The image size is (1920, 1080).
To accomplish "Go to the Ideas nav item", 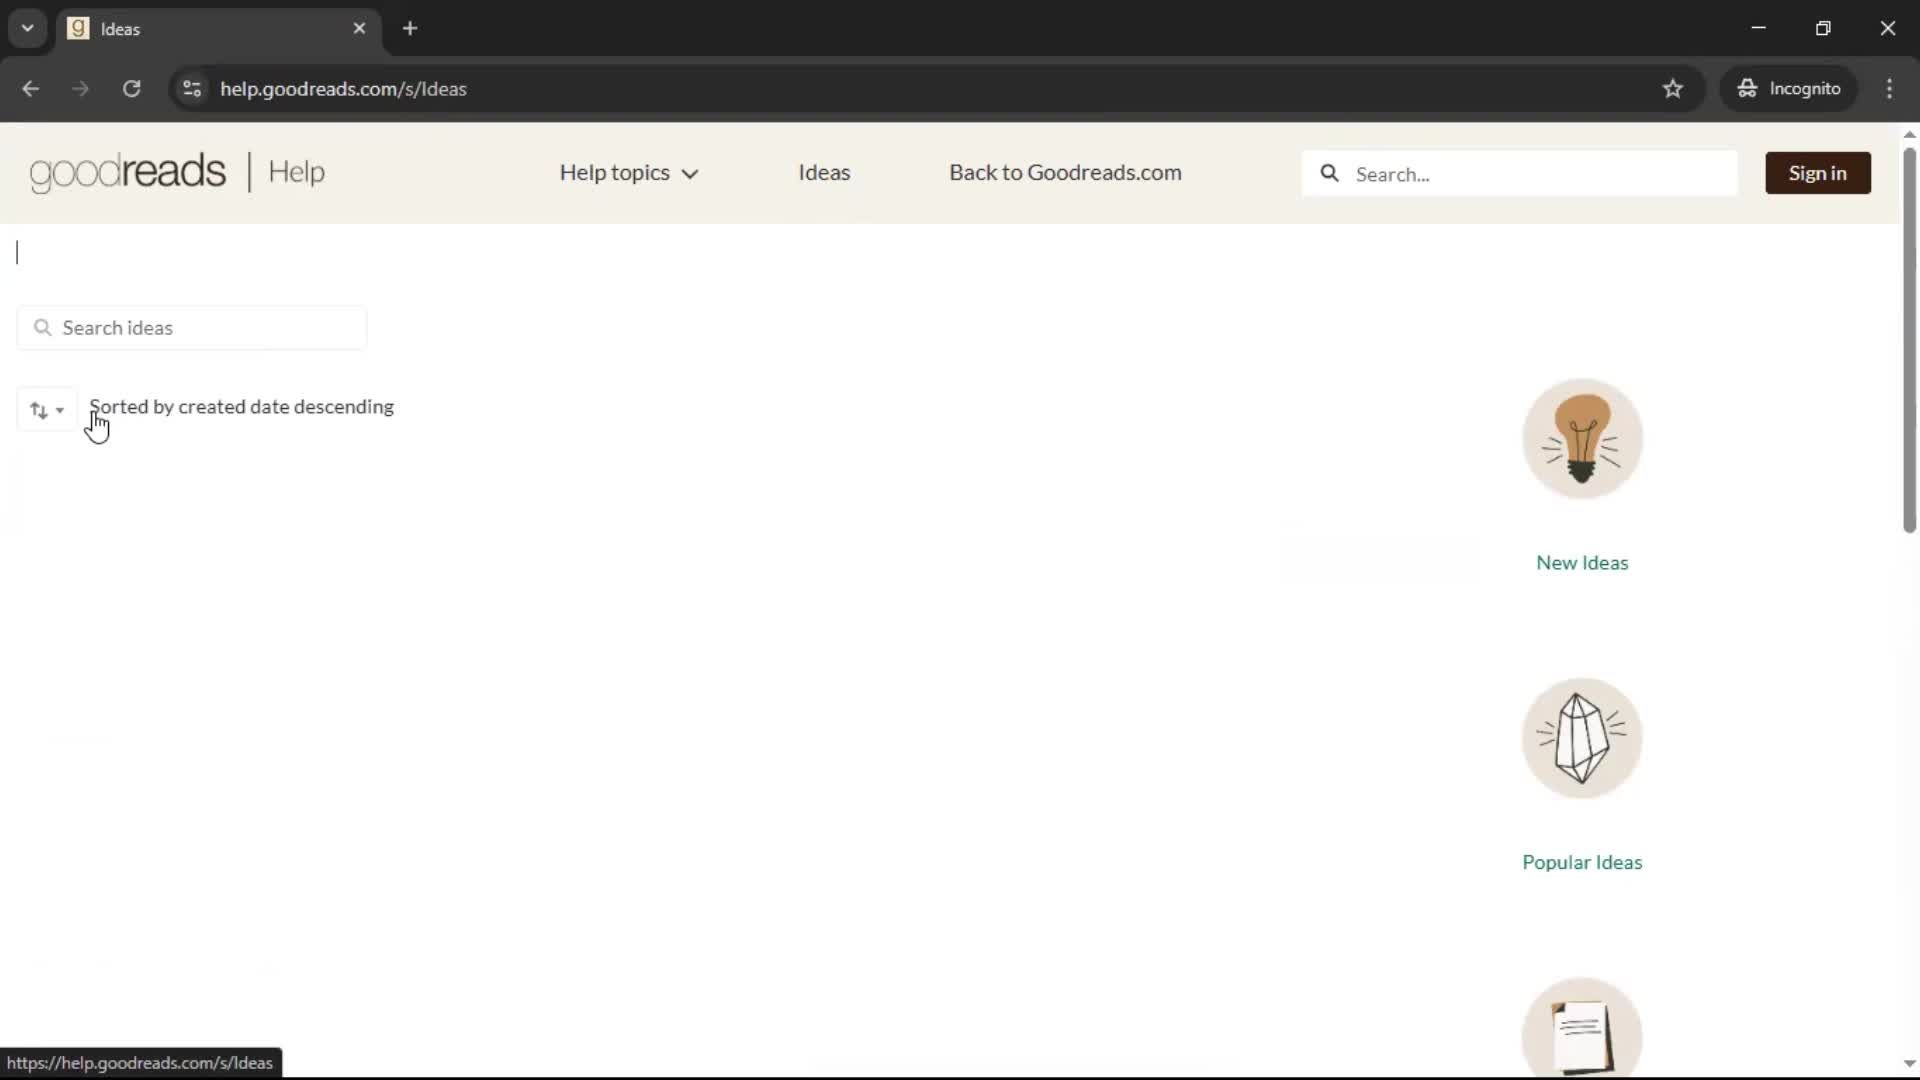I will coord(824,172).
